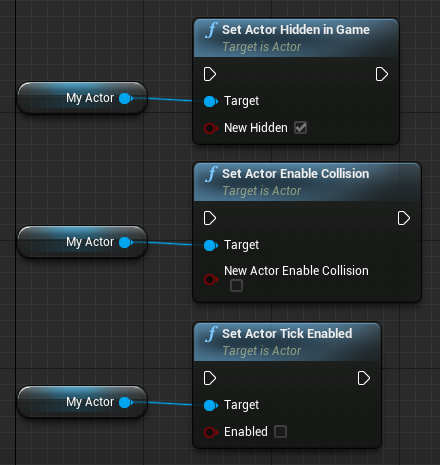440x465 pixels.
Task: Click input execution pin of Set Actor Hidden in Game
Action: point(210,74)
